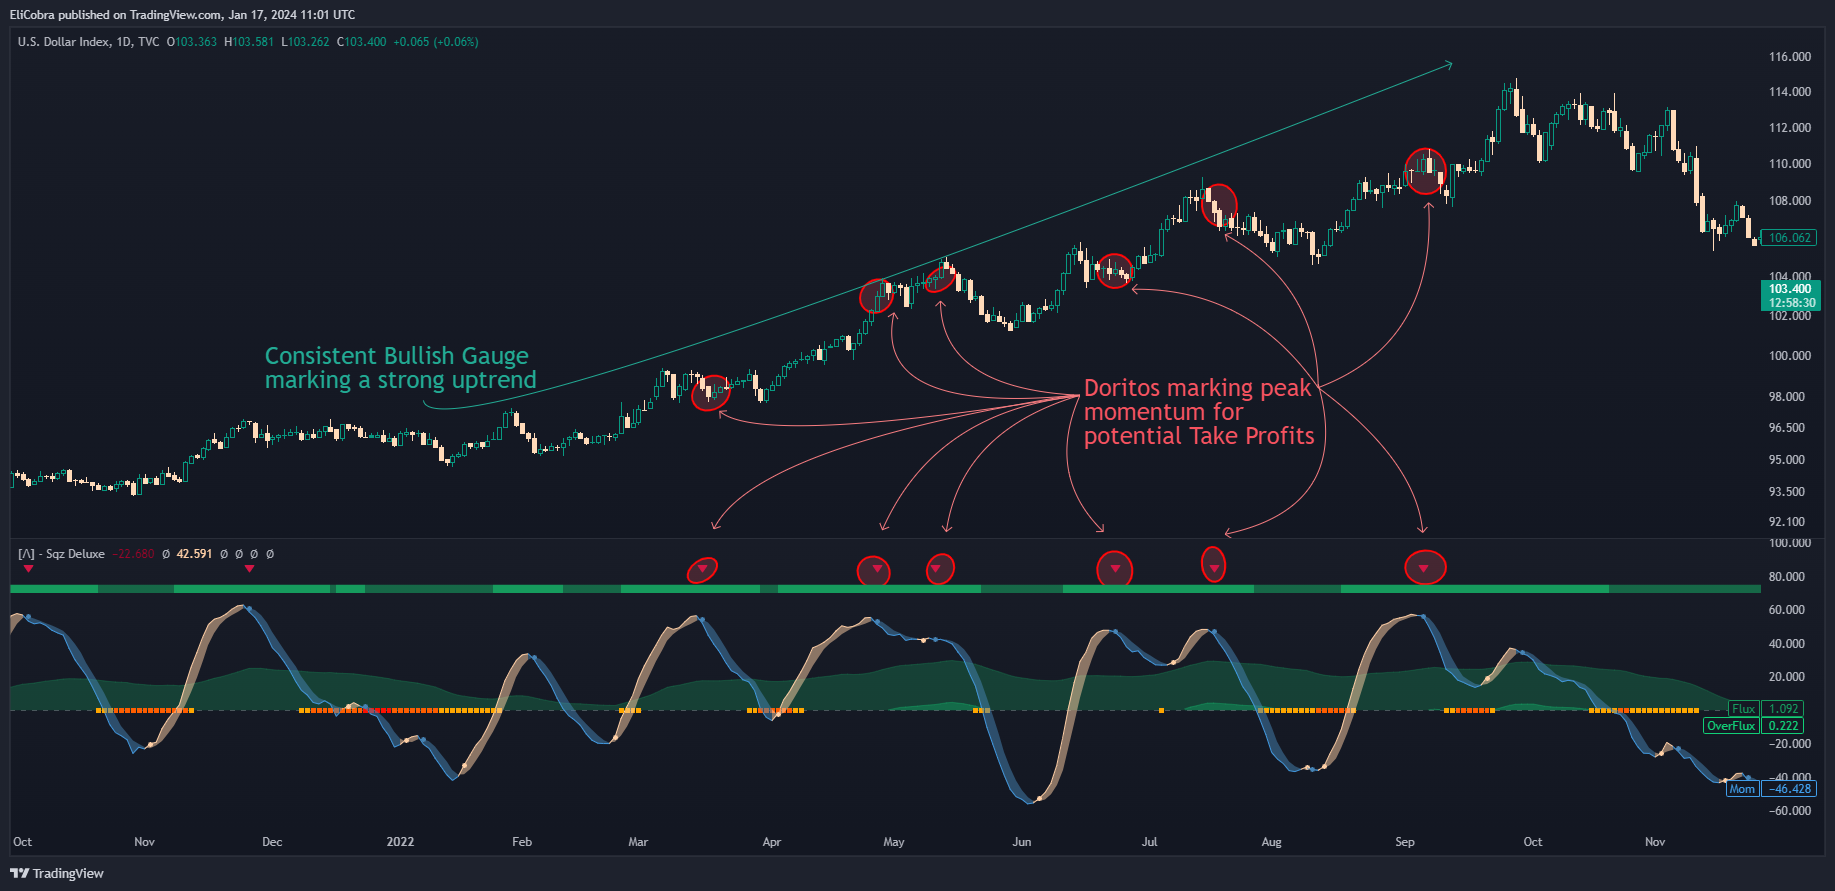Click the Sep label on time axis

(1405, 842)
